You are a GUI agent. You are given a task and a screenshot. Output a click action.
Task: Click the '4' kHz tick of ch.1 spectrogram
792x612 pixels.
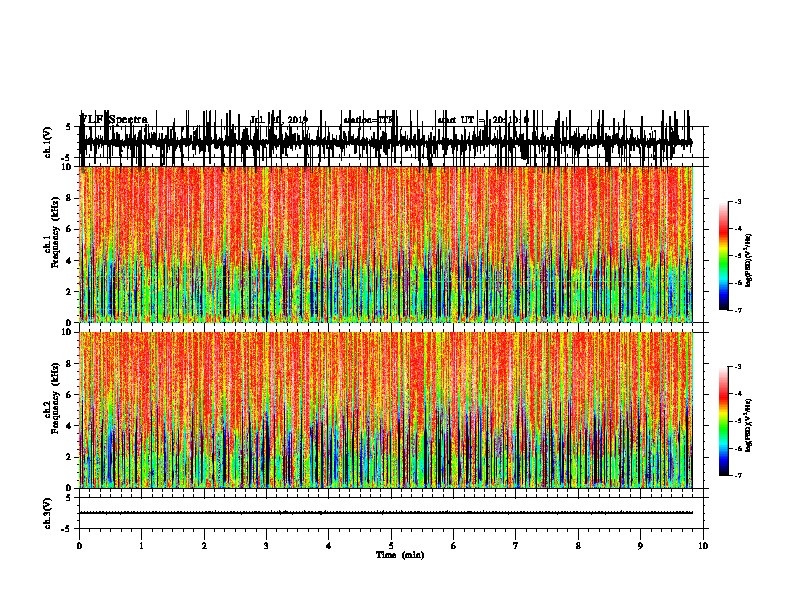tap(69, 261)
